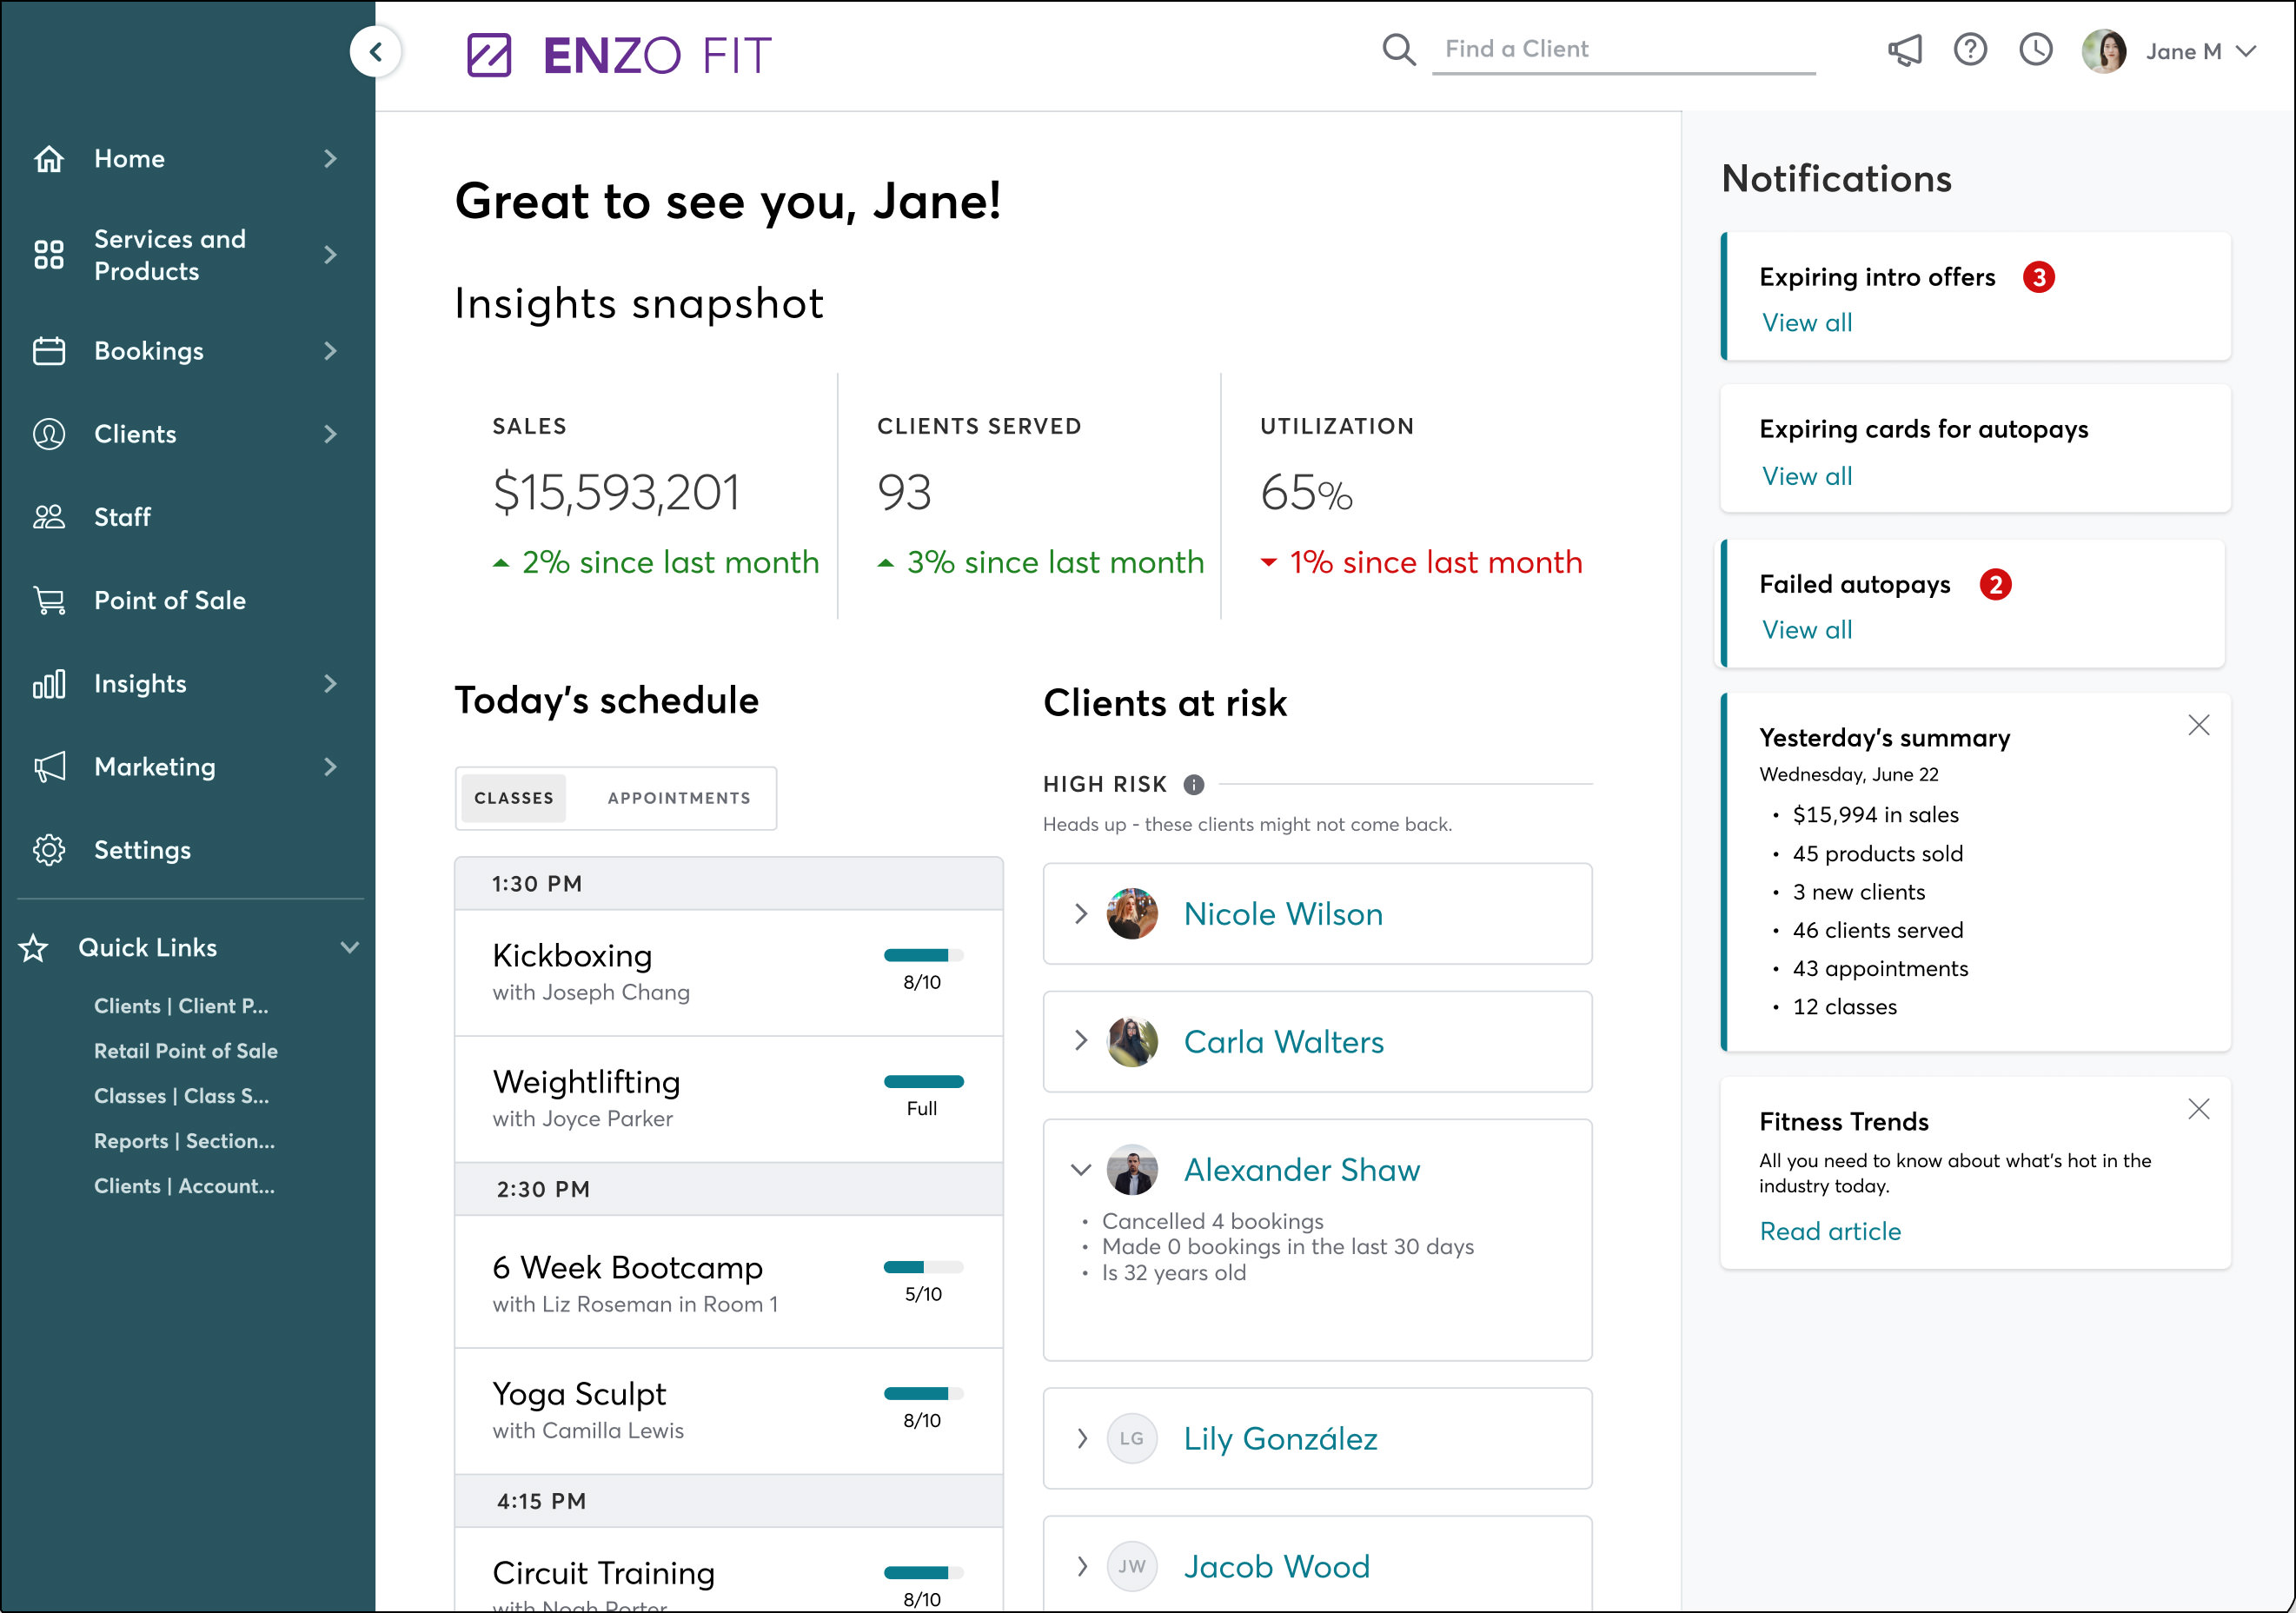
Task: Open the Jane M account dropdown arrow
Action: pyautogui.click(x=2246, y=51)
